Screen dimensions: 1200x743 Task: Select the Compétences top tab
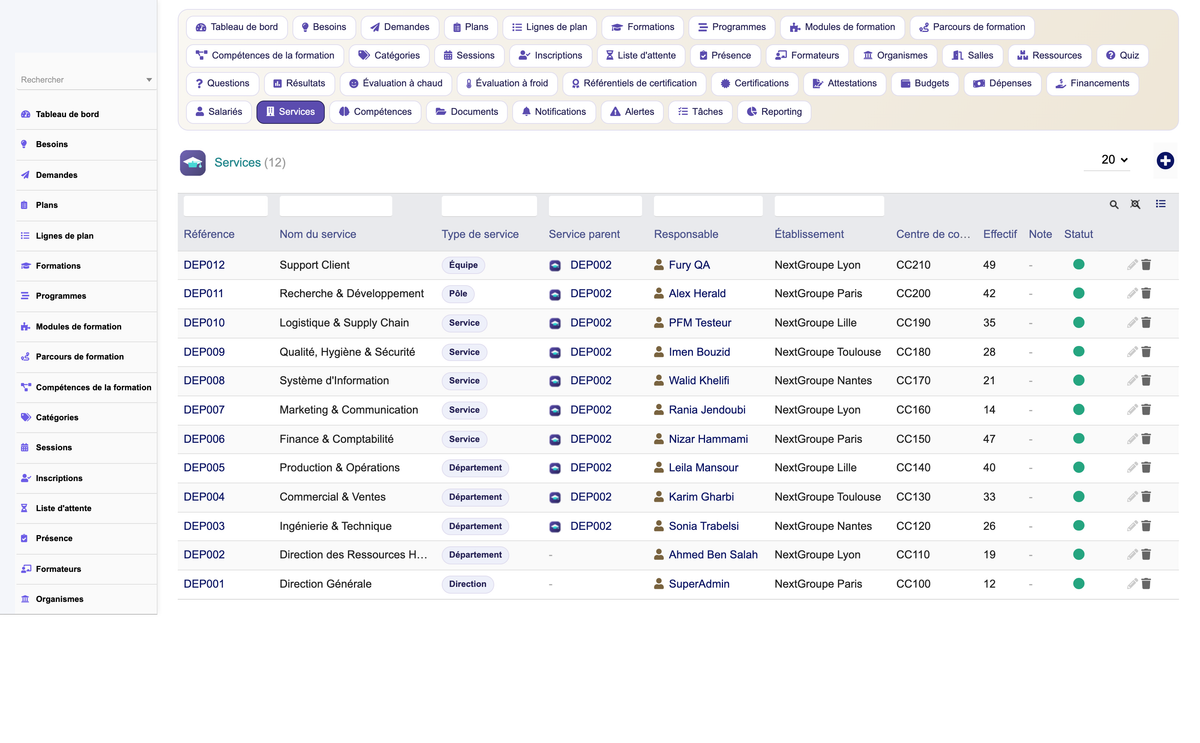375,112
